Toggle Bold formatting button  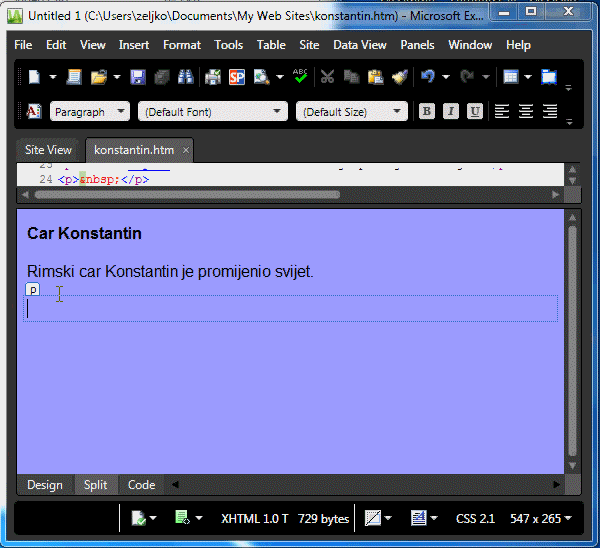[x=427, y=111]
